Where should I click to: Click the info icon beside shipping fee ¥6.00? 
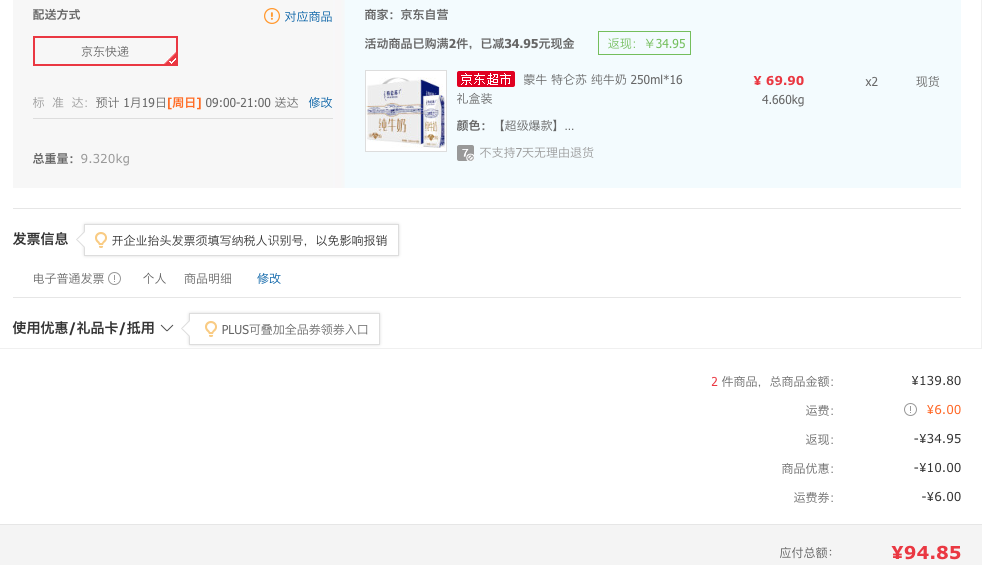pyautogui.click(x=910, y=410)
